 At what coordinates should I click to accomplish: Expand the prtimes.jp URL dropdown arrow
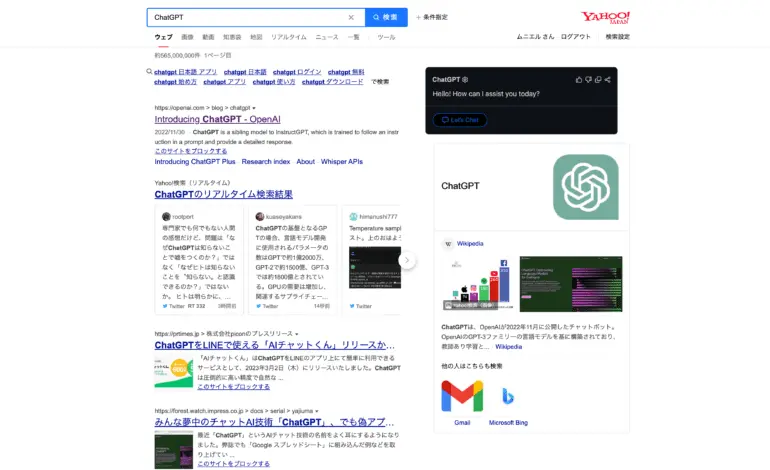tap(297, 334)
